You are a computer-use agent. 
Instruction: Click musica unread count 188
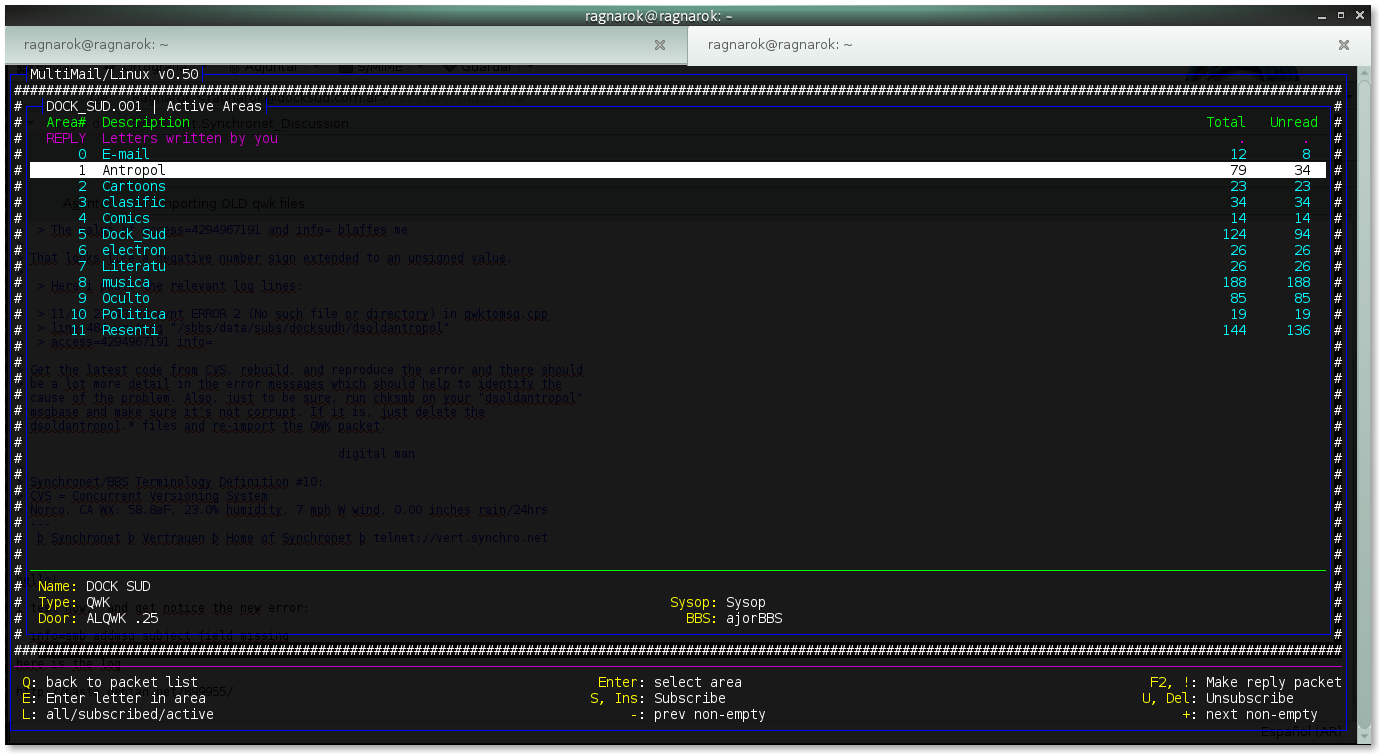(1298, 283)
